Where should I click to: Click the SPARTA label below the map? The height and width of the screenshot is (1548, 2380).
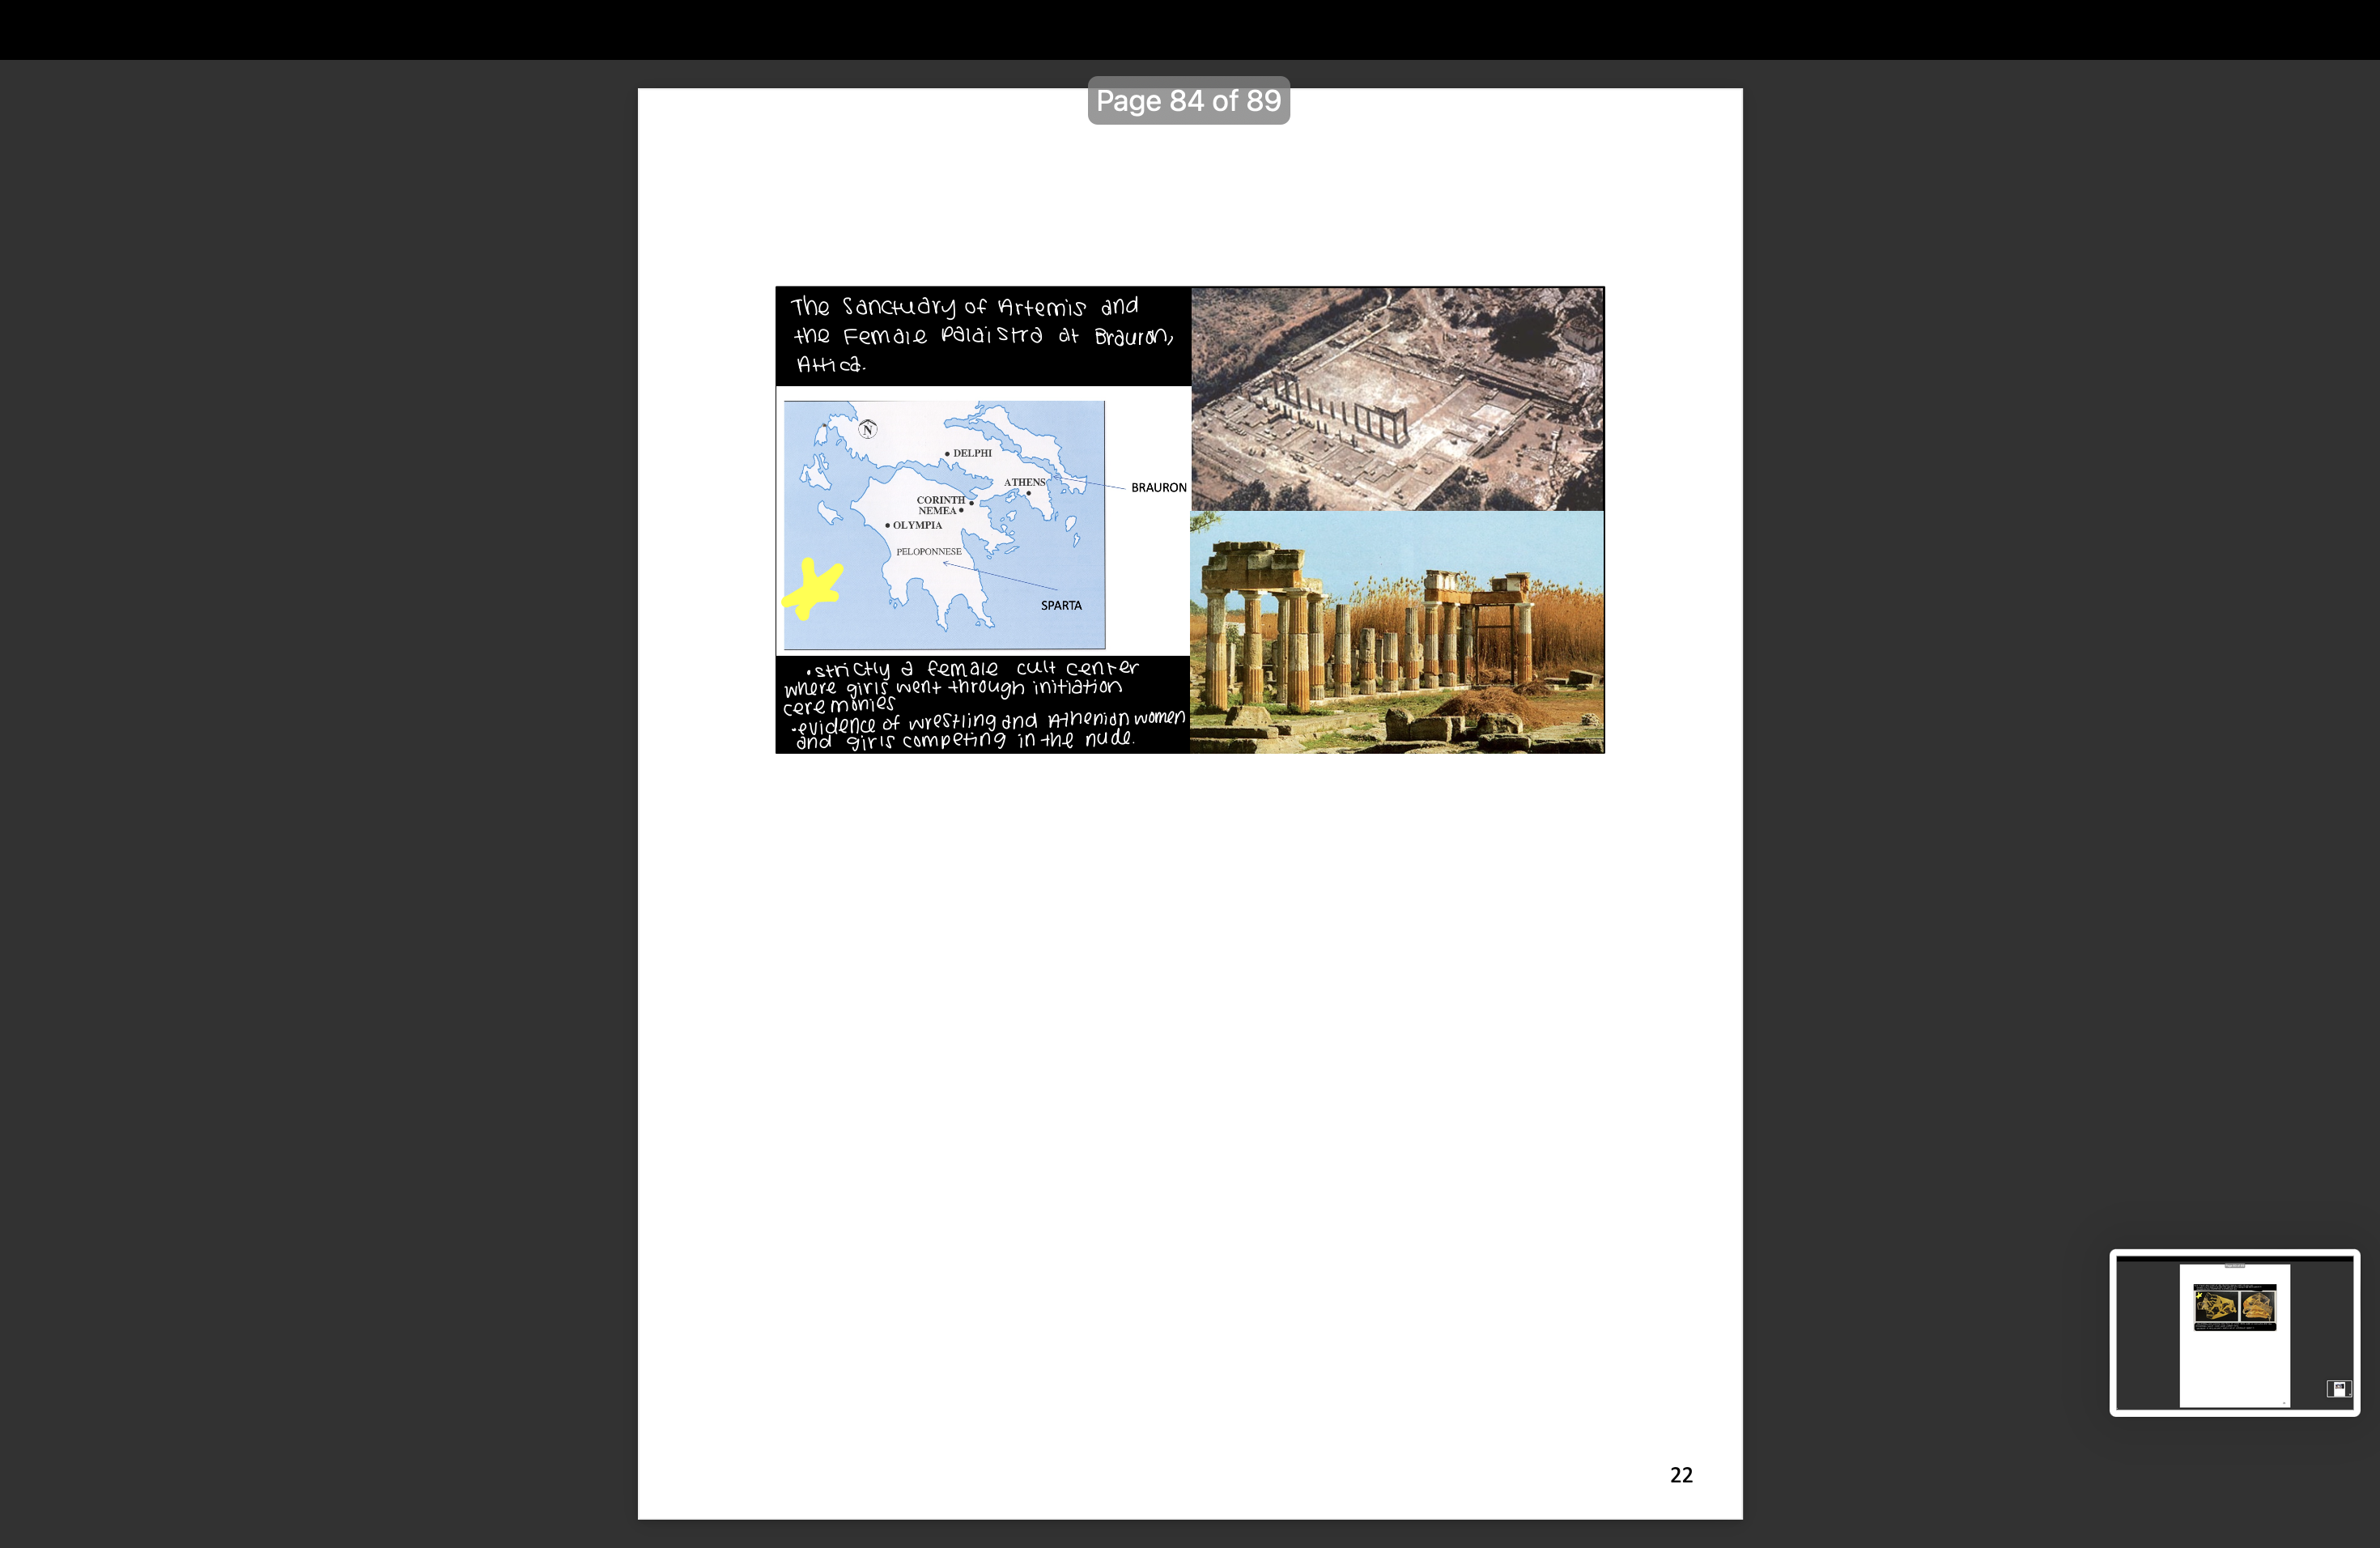tap(1063, 604)
